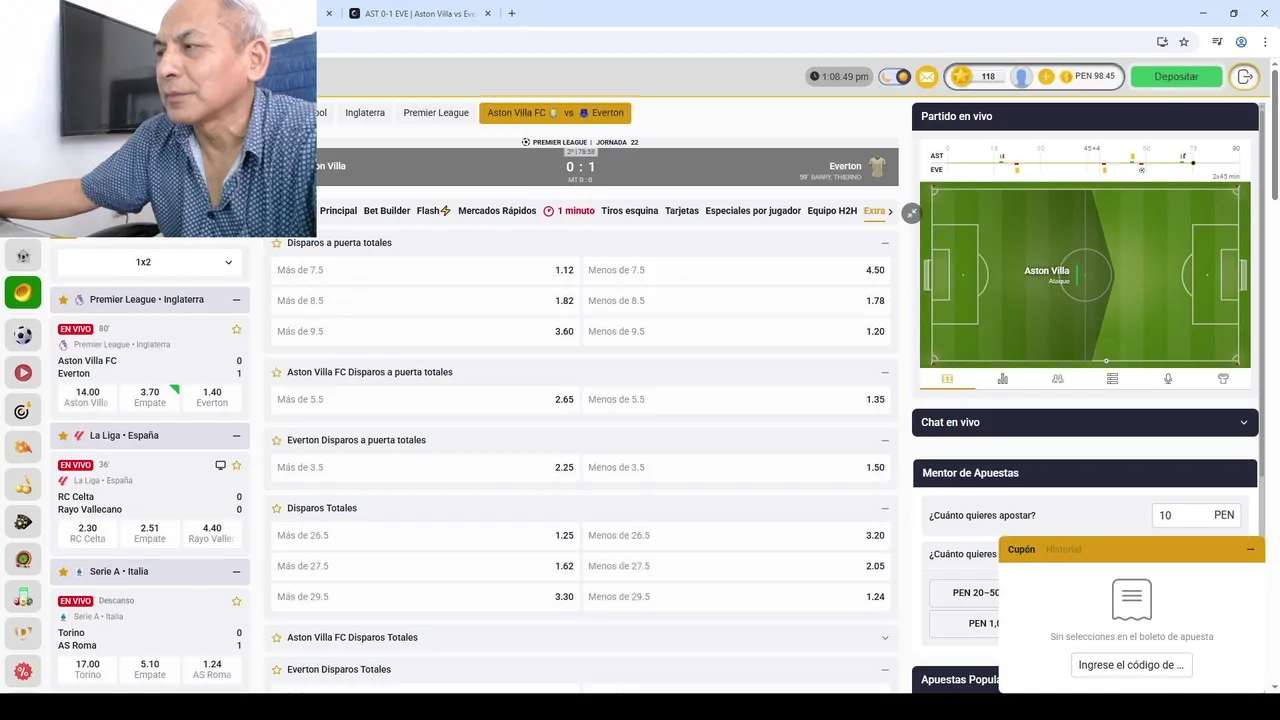
Task: Click the logout exit icon
Action: [1245, 77]
